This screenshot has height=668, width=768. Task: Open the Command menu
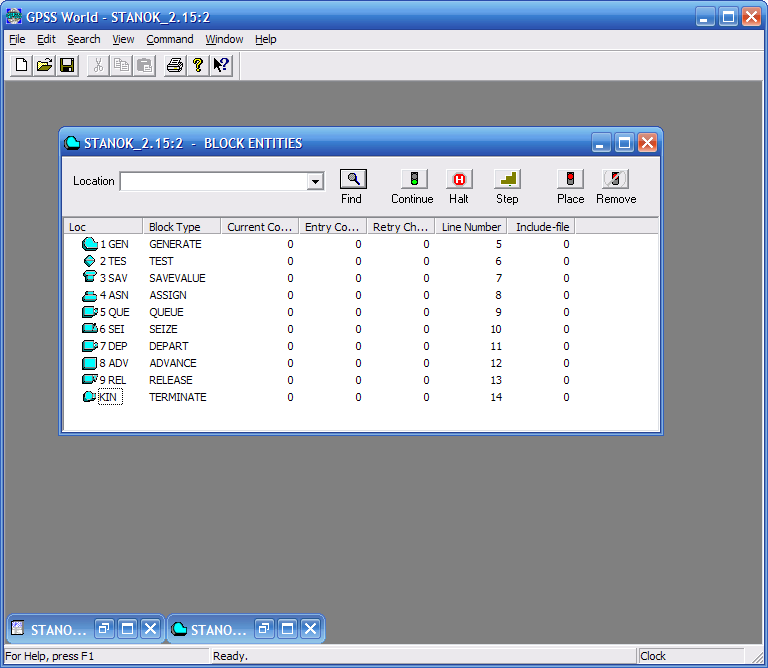169,39
